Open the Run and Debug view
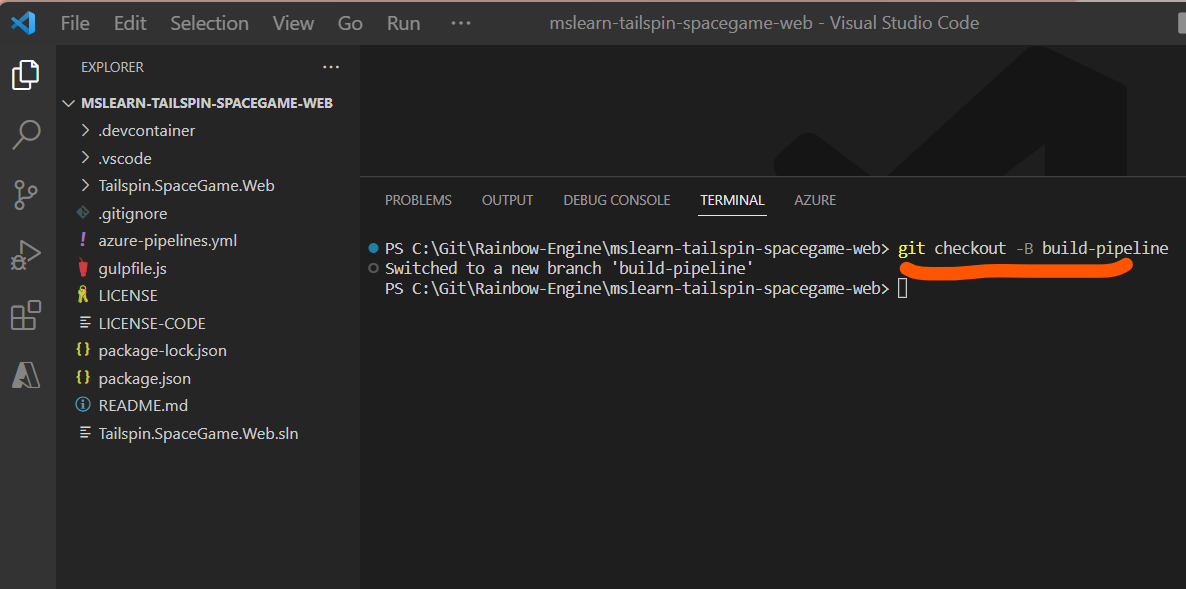 click(25, 255)
